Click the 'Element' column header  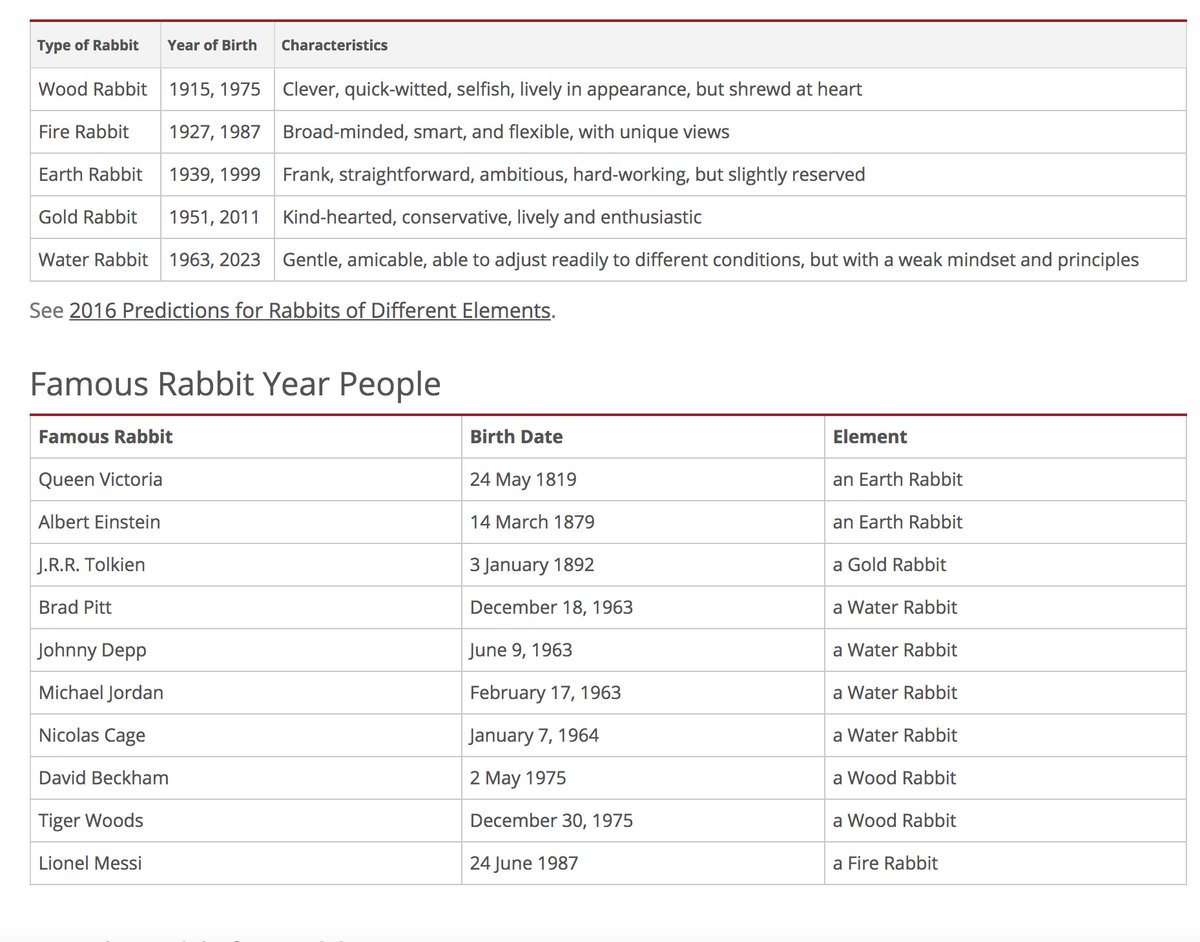click(1005, 437)
